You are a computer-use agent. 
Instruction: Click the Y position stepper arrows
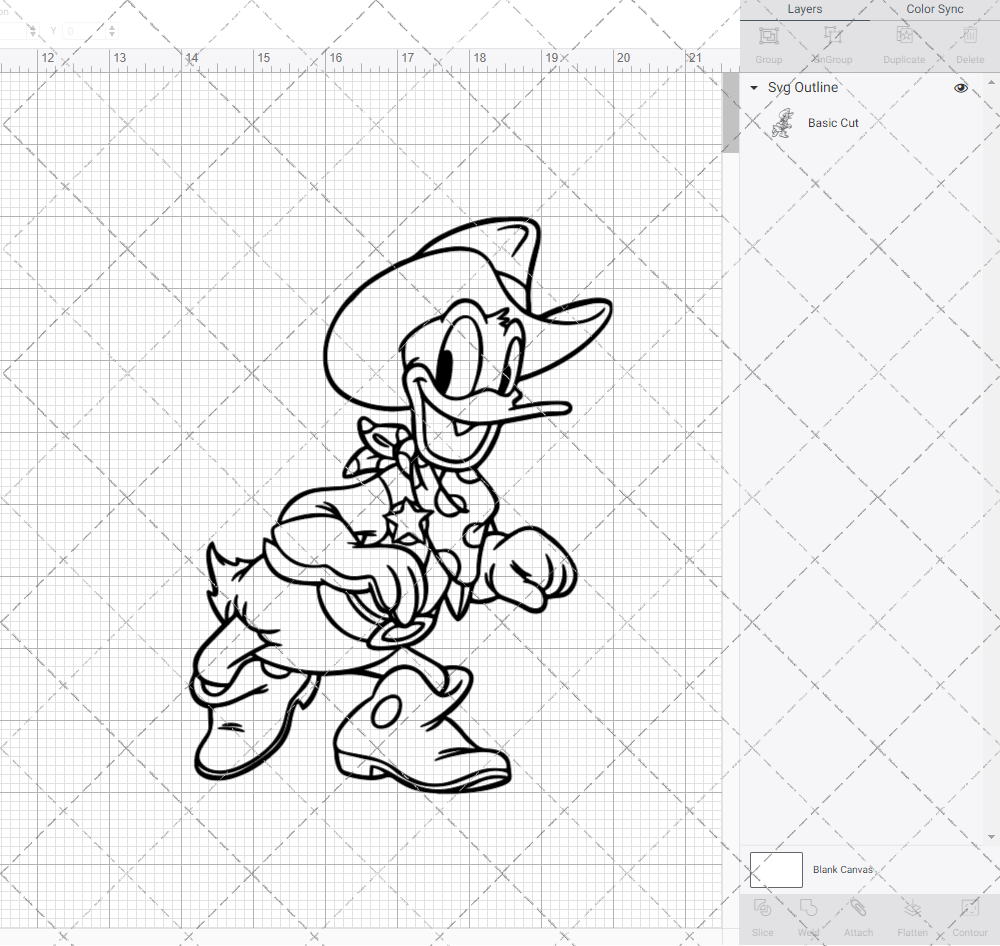point(112,31)
